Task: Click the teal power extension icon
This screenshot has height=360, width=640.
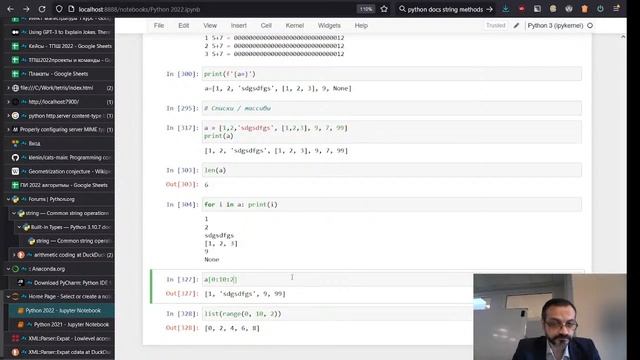Action: coord(600,9)
